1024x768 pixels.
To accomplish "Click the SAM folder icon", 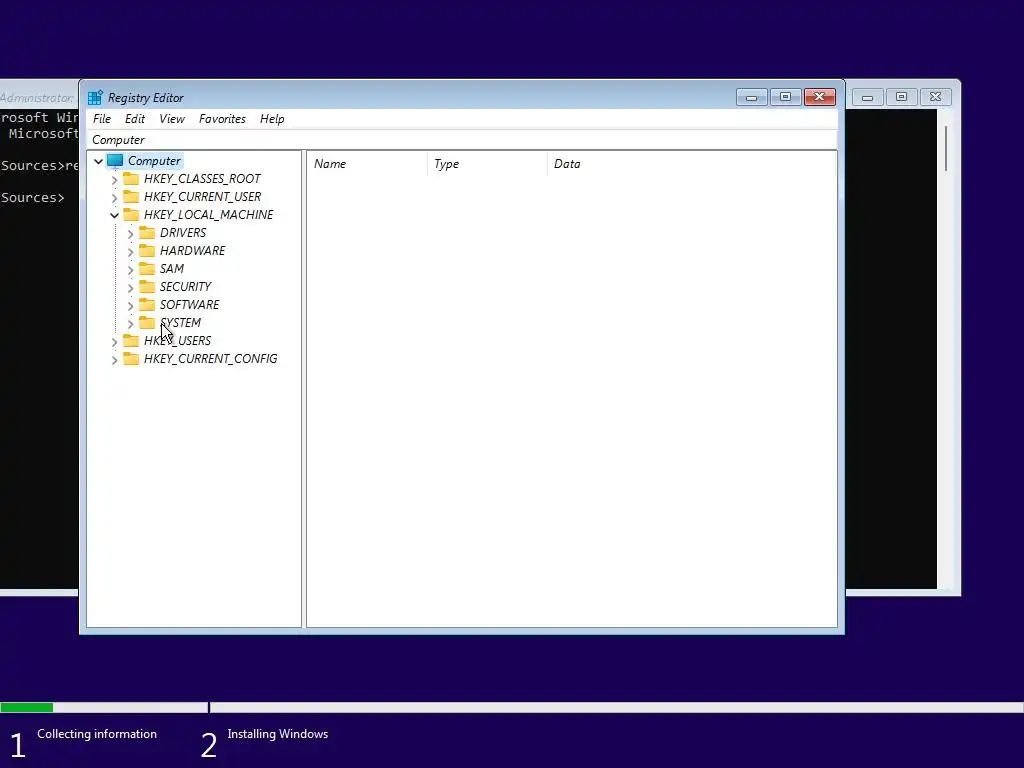I will coord(147,268).
